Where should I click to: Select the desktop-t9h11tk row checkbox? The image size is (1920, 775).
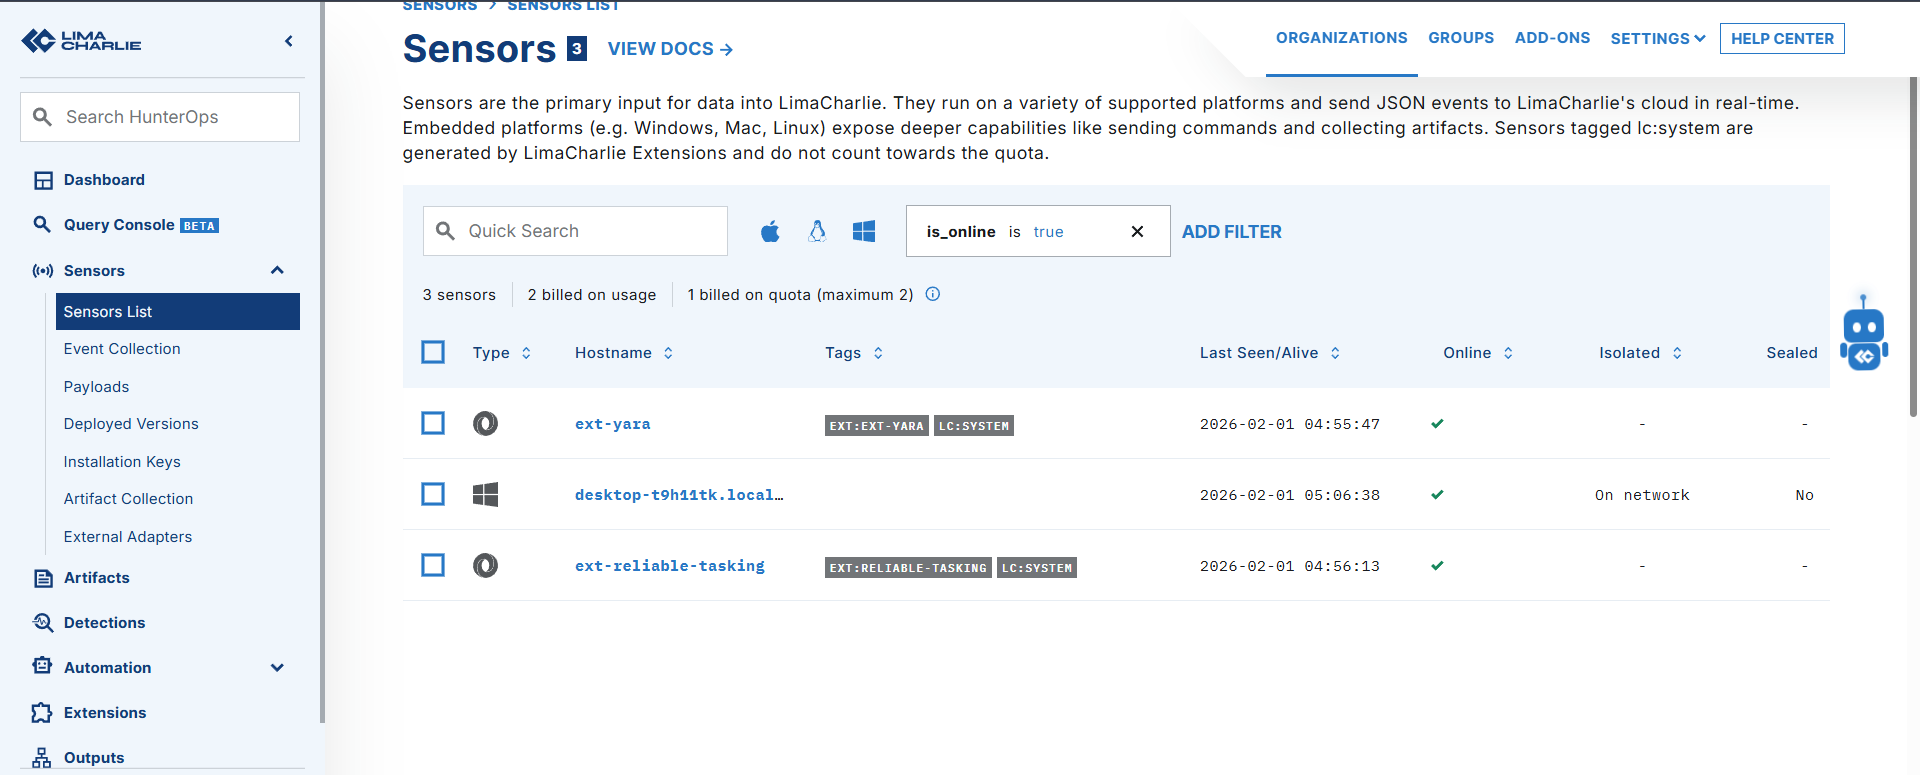click(433, 494)
